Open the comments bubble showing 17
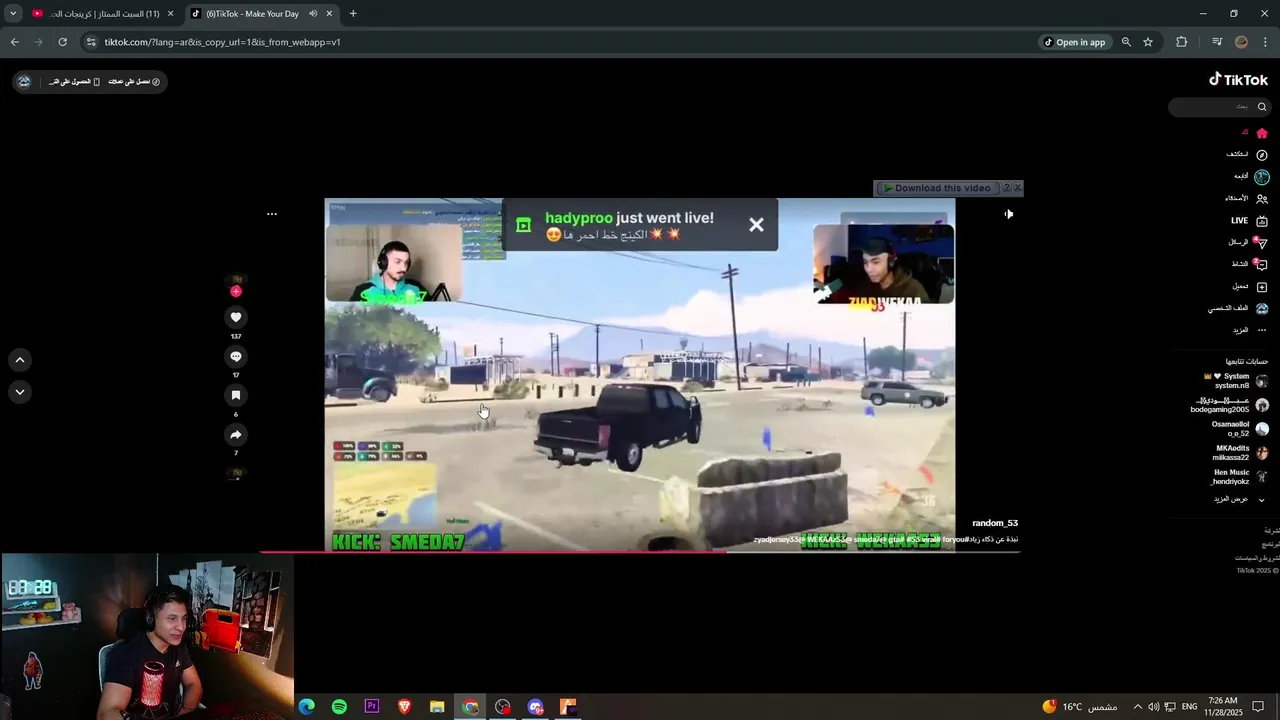Viewport: 1280px width, 720px height. (x=236, y=356)
